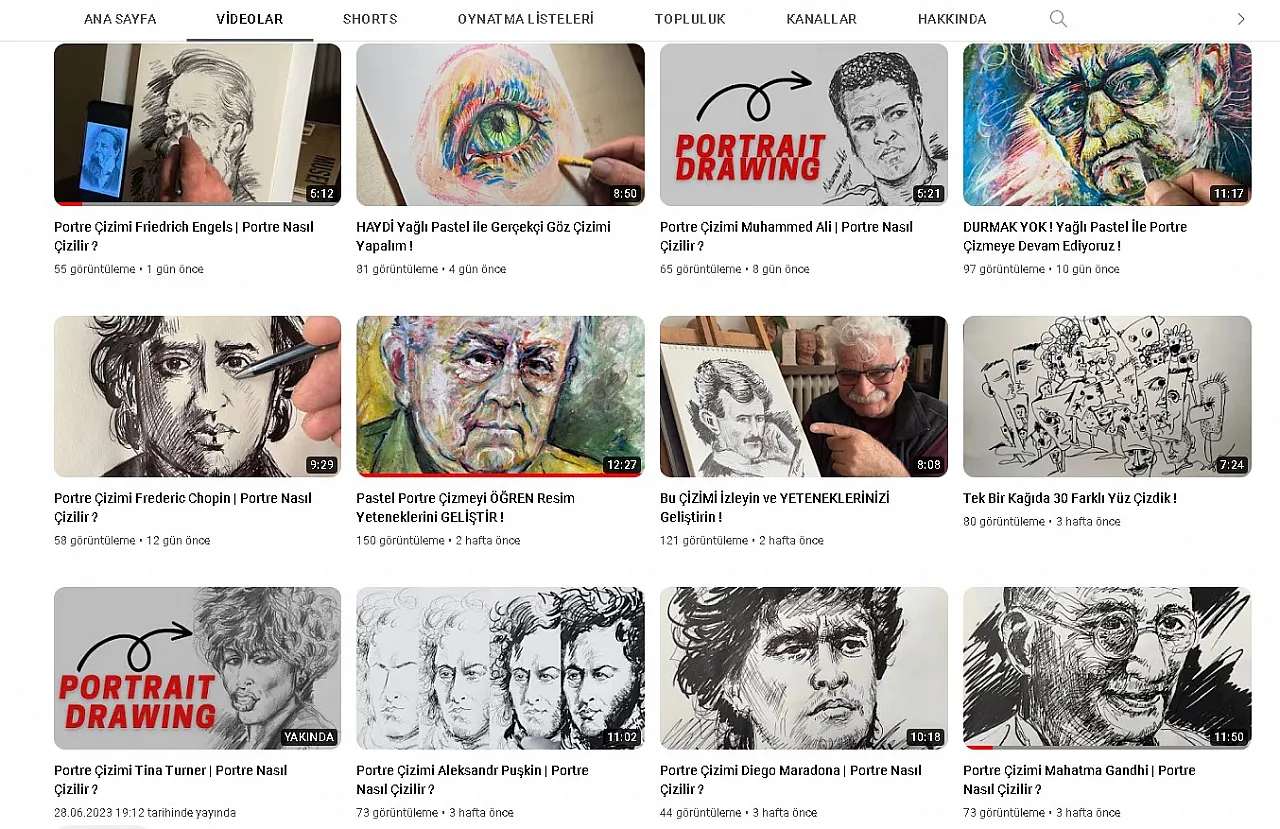Screen dimensions: 1280x829
Task: Open the 30 faces doodle video thumbnail
Action: (x=1107, y=397)
